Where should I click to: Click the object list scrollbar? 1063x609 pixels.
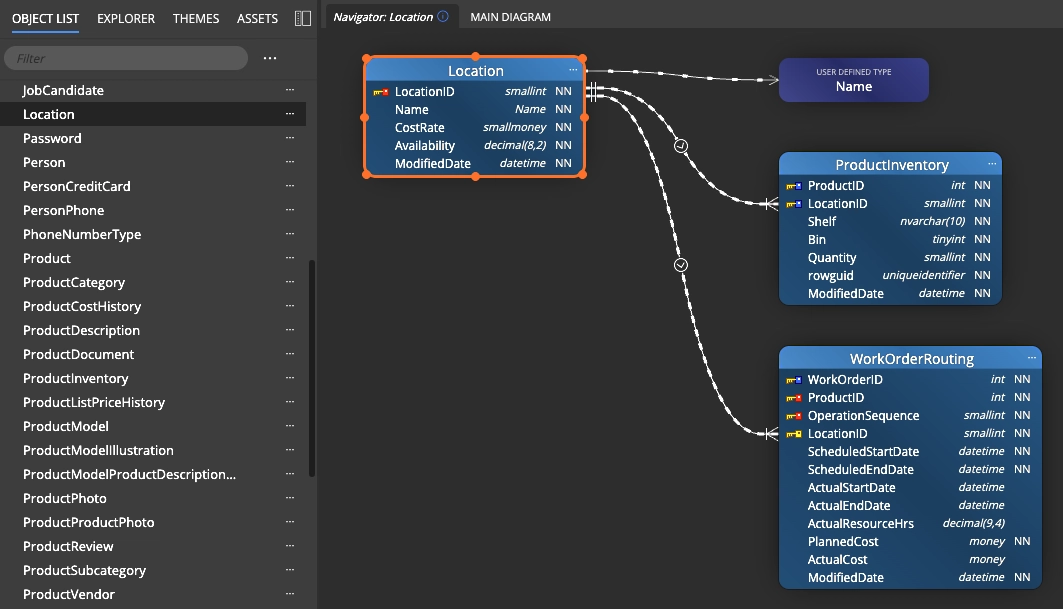click(312, 368)
